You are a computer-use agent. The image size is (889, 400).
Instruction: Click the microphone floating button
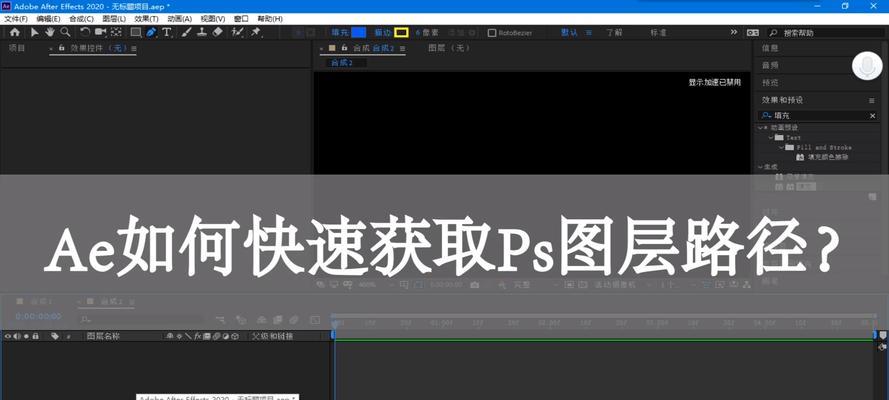[x=867, y=67]
